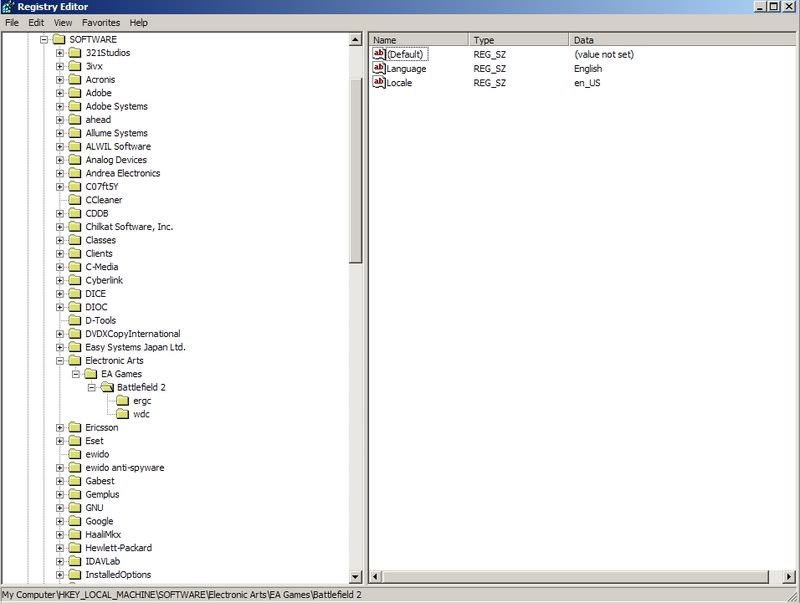Viewport: 800px width, 603px height.
Task: Click the 3ivx folder icon
Action: (75, 66)
